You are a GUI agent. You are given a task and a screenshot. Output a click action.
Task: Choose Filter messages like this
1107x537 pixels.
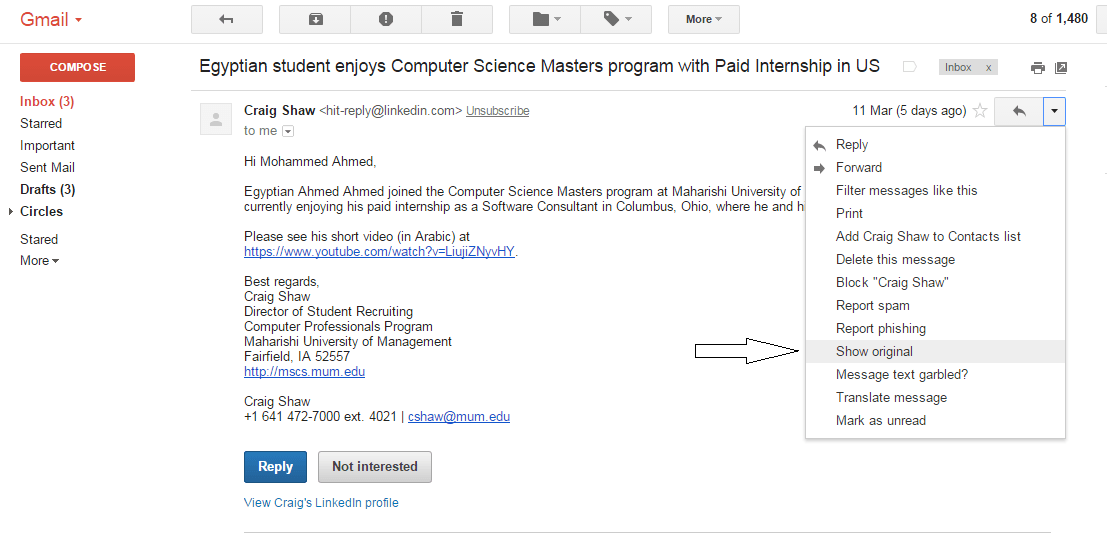(906, 190)
